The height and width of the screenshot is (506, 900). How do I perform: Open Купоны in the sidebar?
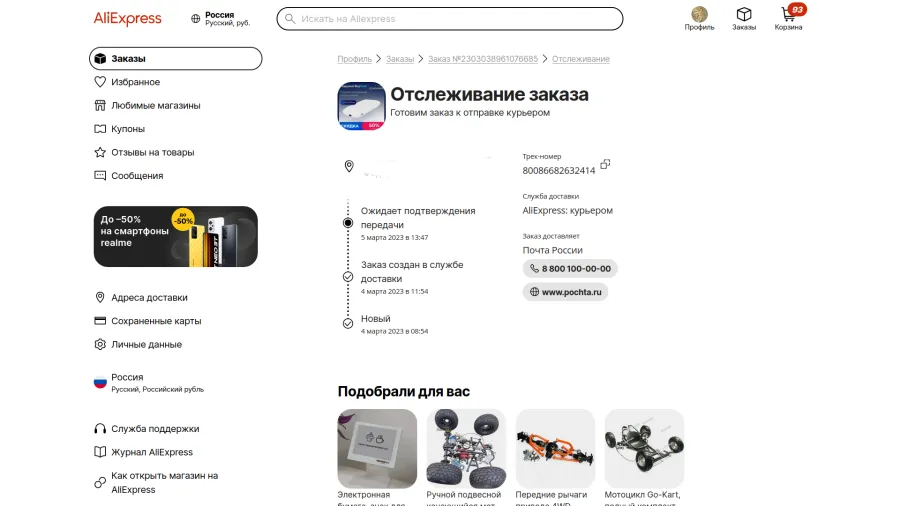coord(119,129)
